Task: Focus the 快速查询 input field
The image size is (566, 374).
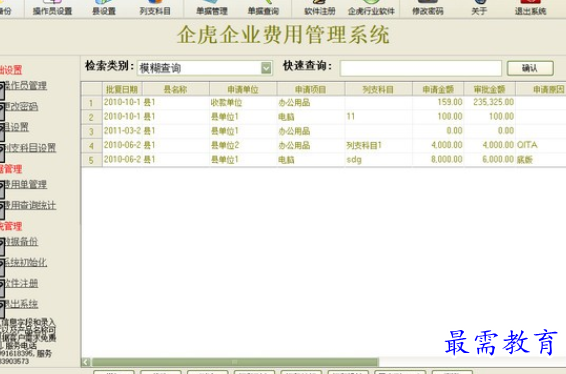Action: (x=421, y=68)
